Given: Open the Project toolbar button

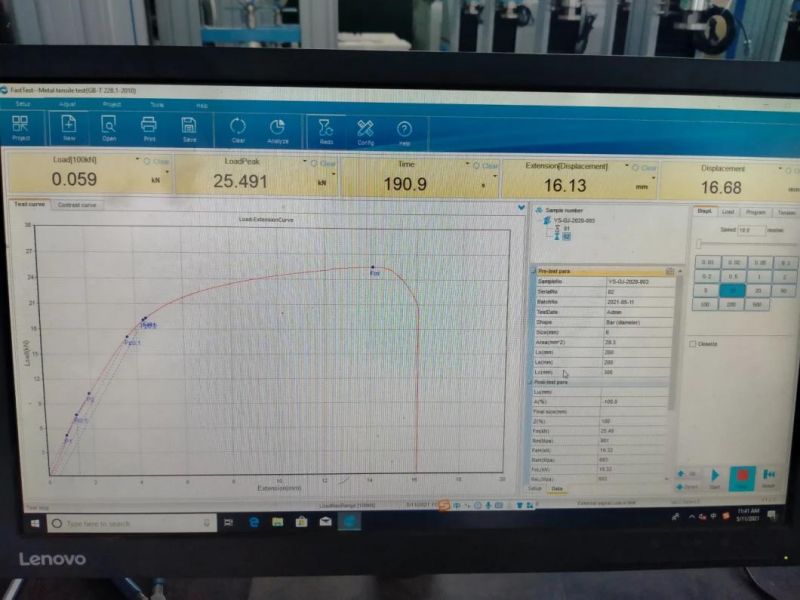Looking at the screenshot, I should click(x=20, y=128).
